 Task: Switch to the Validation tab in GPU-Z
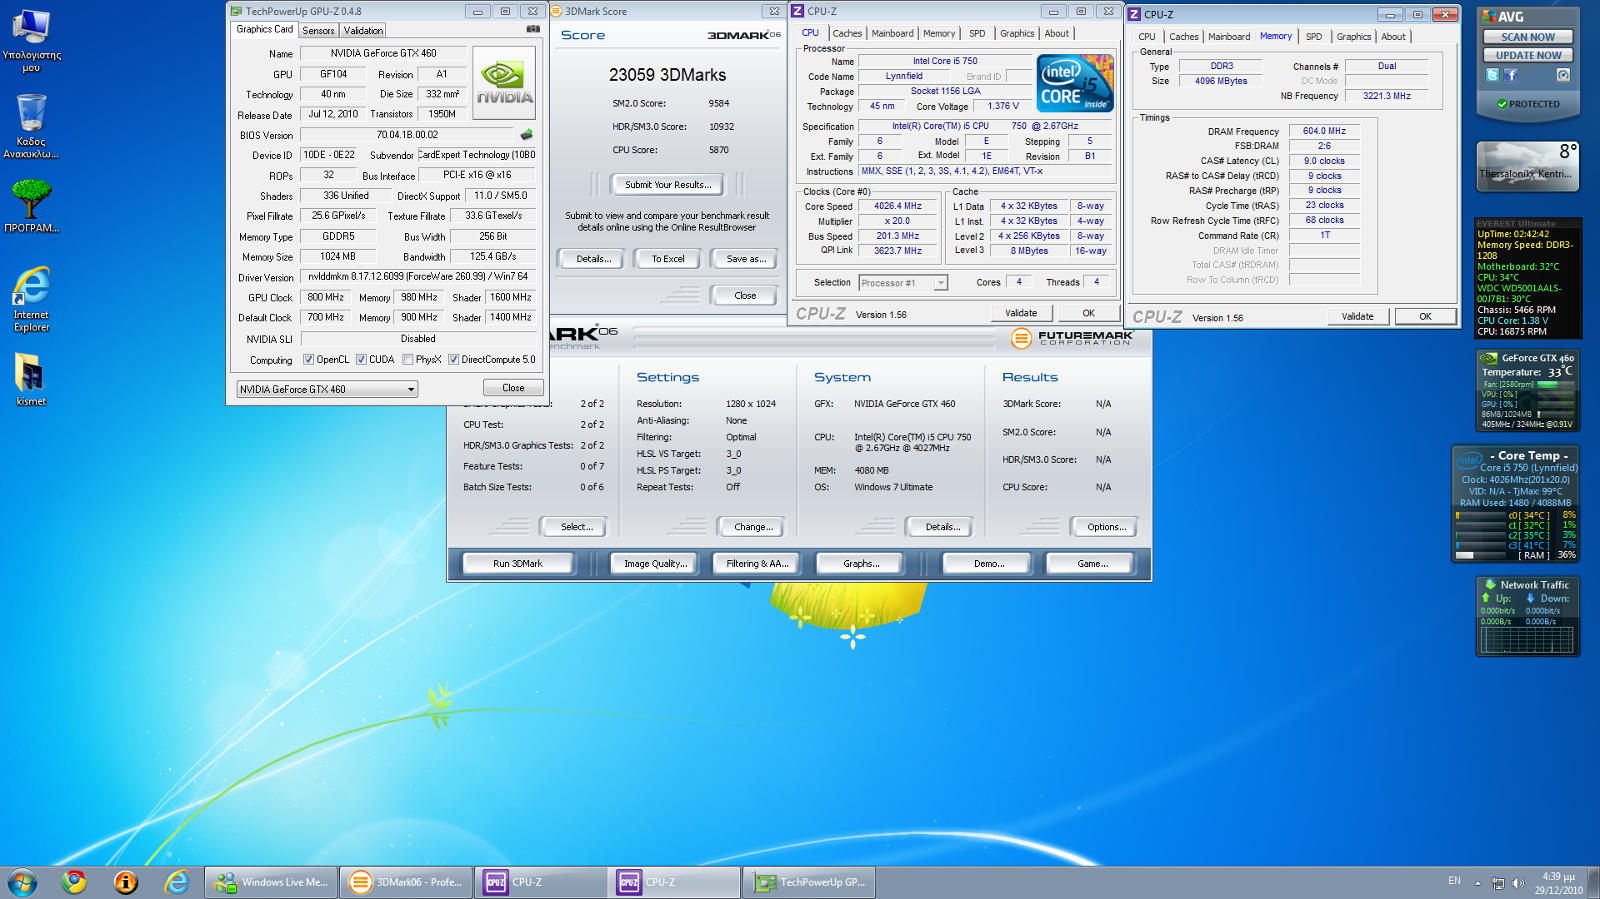(x=363, y=30)
